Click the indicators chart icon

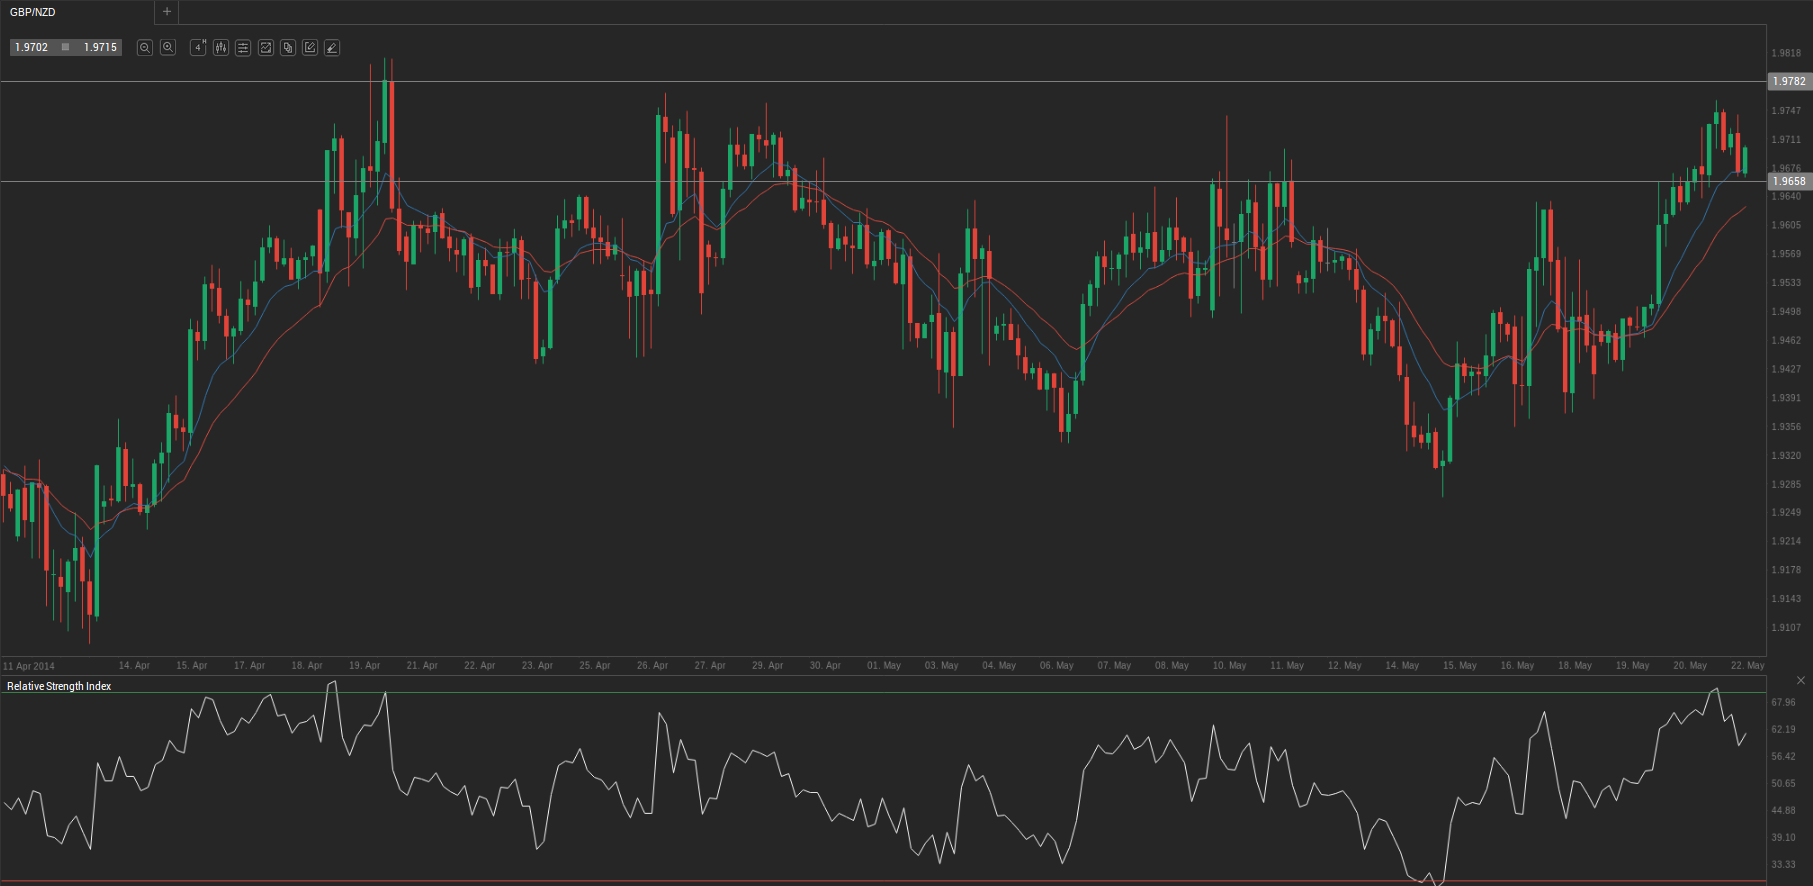(266, 48)
